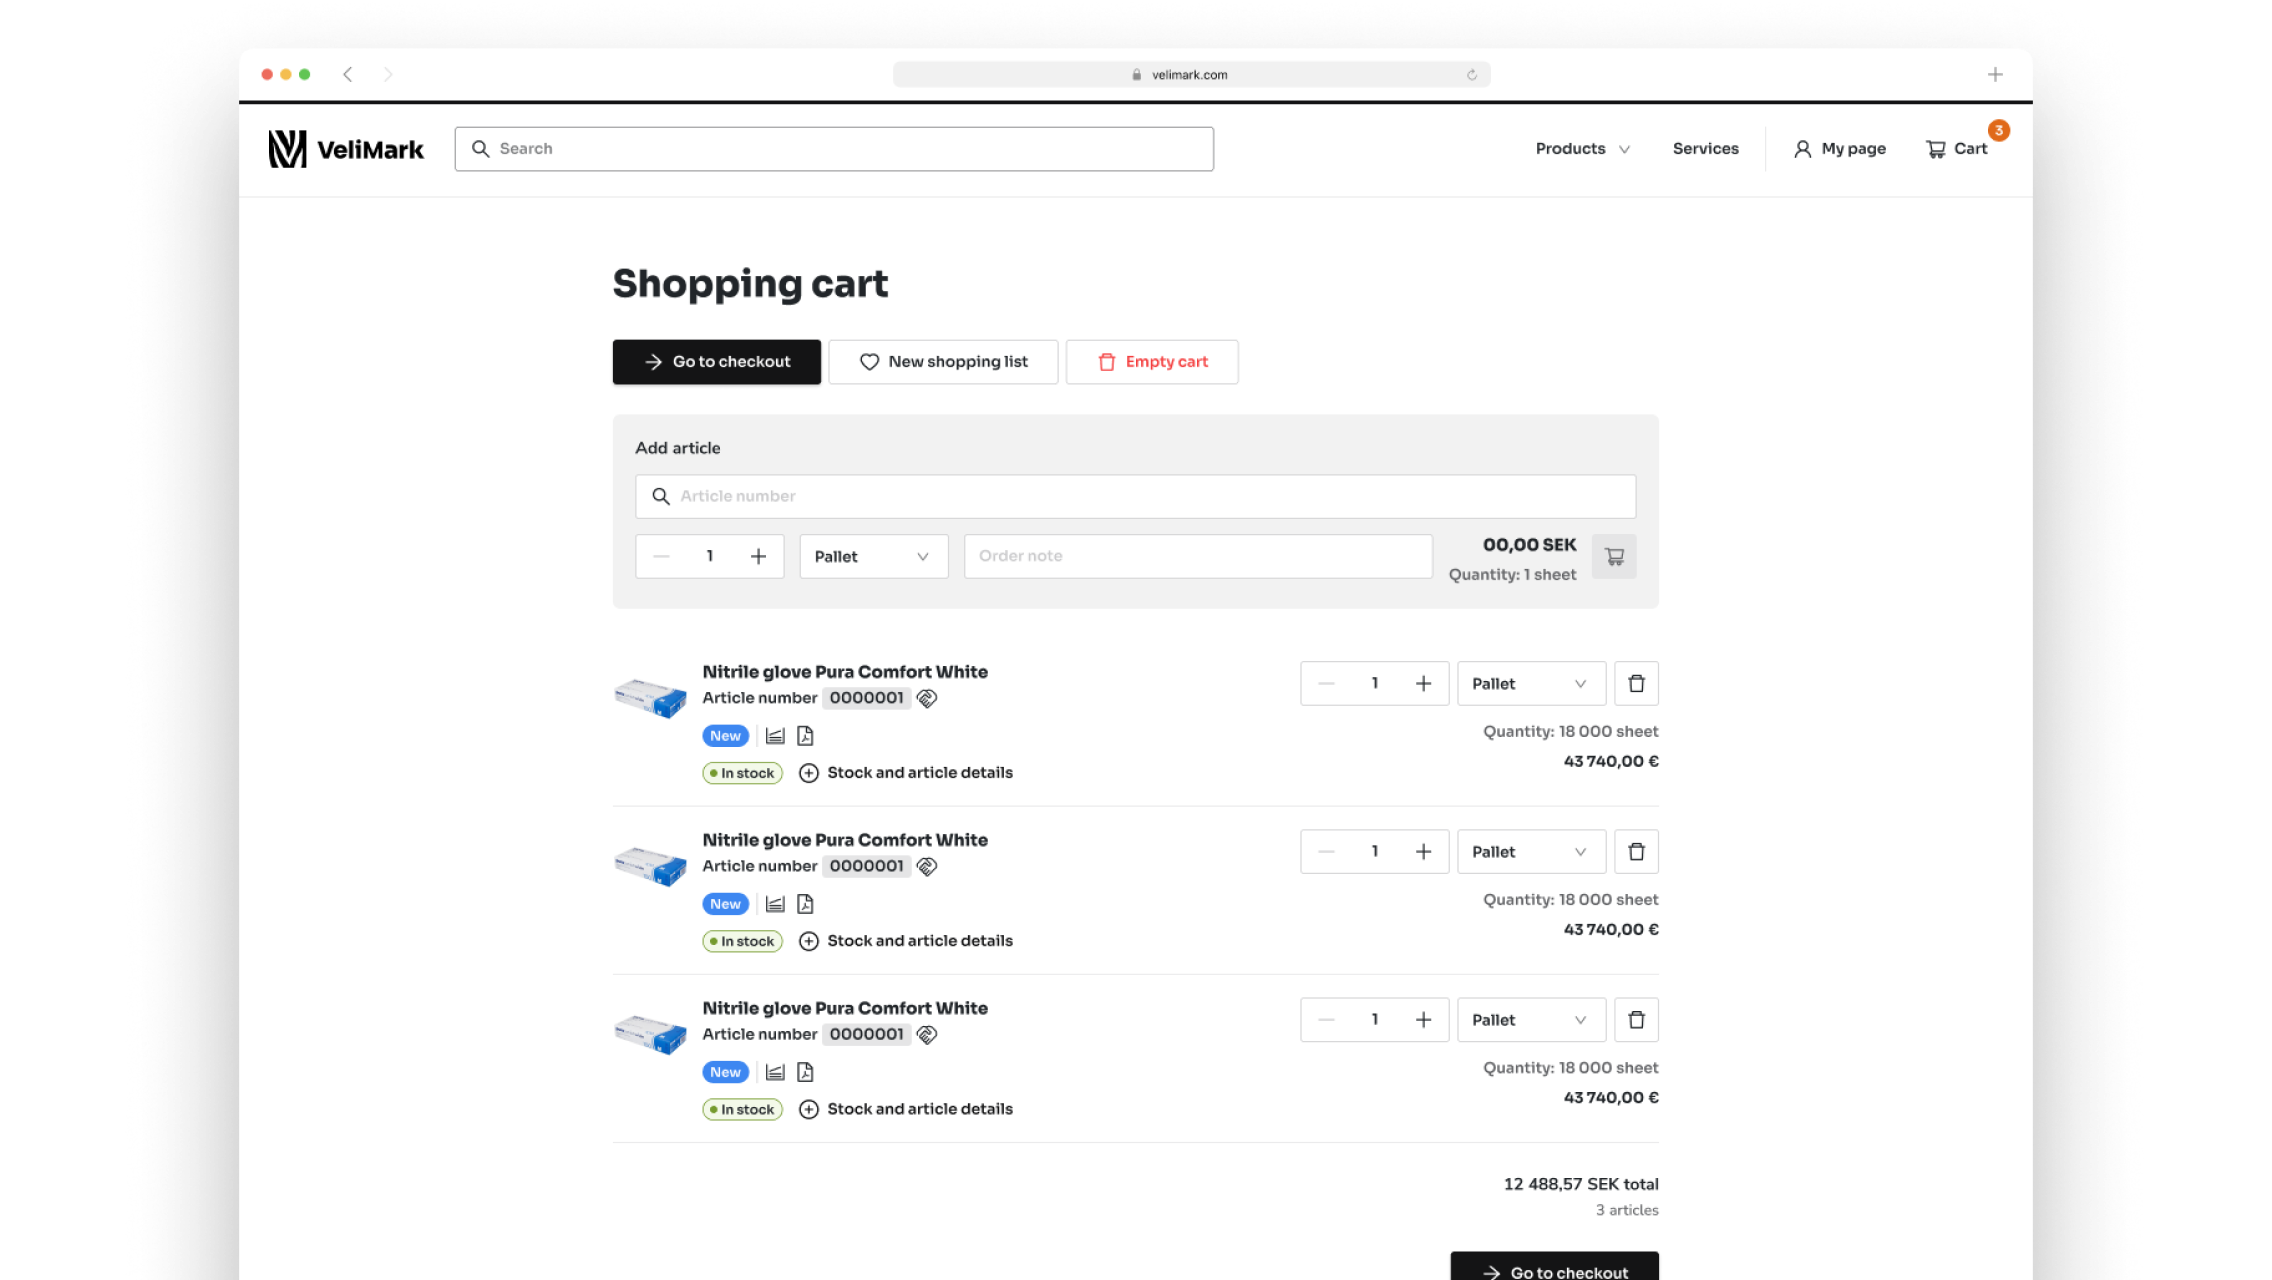
Task: Click Stock and article details expand icon
Action: (x=808, y=771)
